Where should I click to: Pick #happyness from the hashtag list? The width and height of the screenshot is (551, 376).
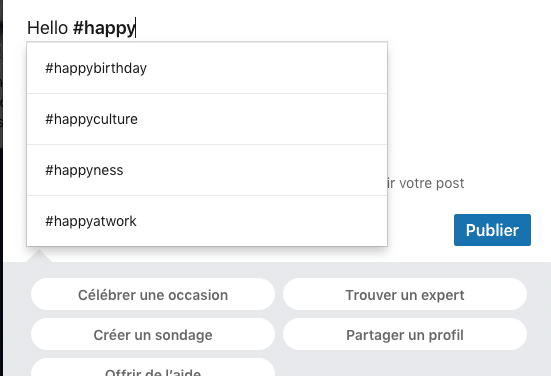click(207, 170)
